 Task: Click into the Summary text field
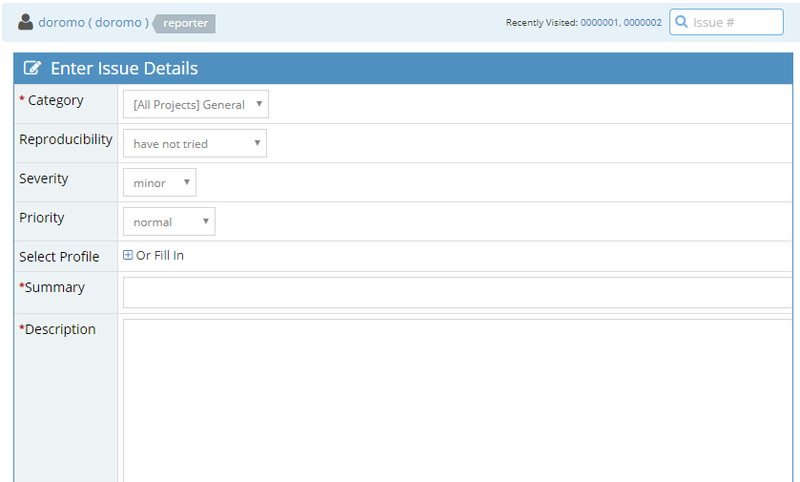tap(457, 293)
